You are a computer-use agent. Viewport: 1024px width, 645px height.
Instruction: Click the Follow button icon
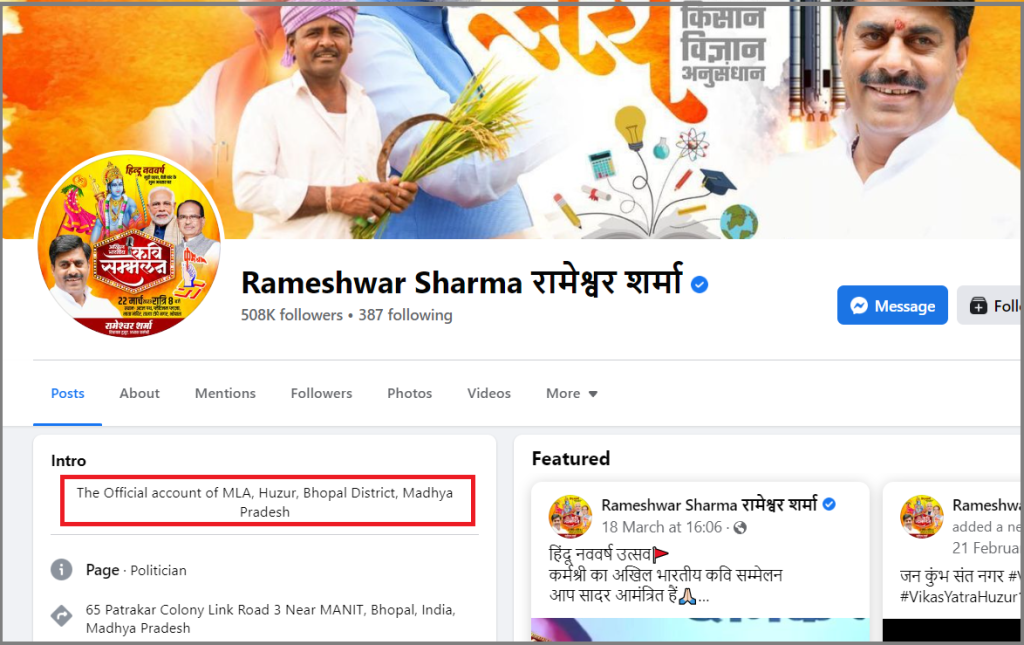[x=978, y=306]
